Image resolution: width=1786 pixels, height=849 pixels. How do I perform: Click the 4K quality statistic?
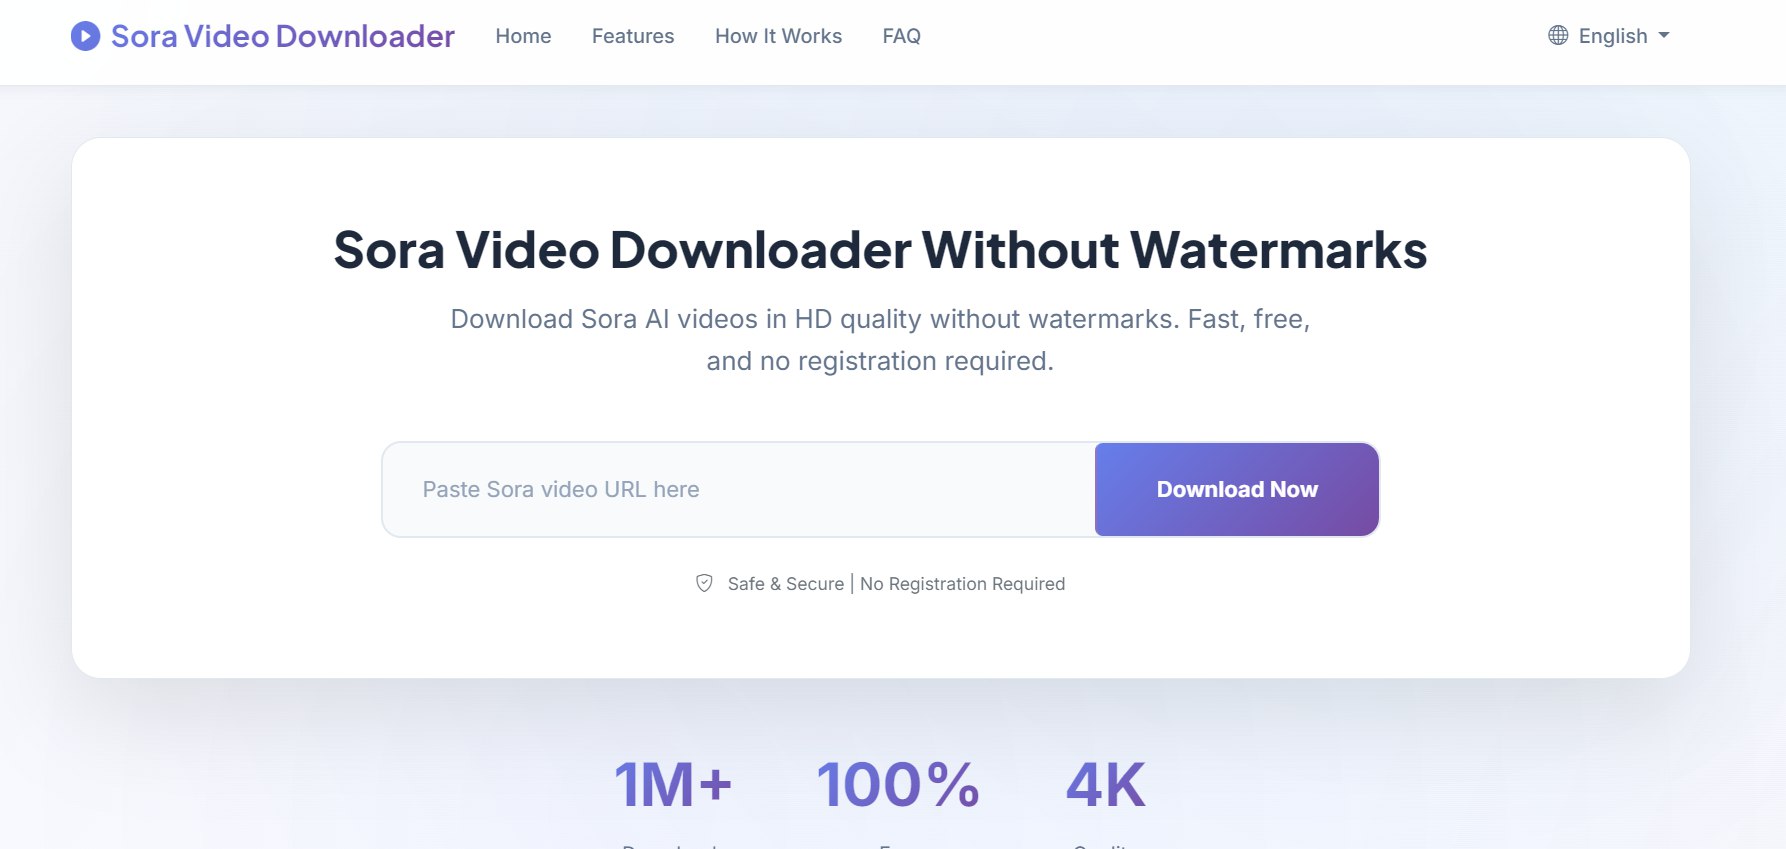click(1105, 785)
